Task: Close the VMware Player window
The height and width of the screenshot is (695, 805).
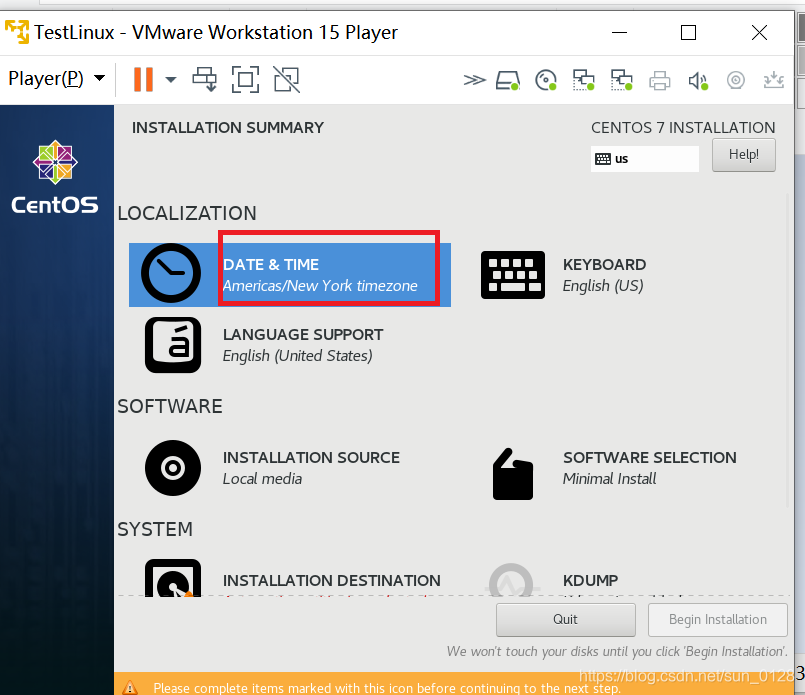Action: (x=759, y=32)
